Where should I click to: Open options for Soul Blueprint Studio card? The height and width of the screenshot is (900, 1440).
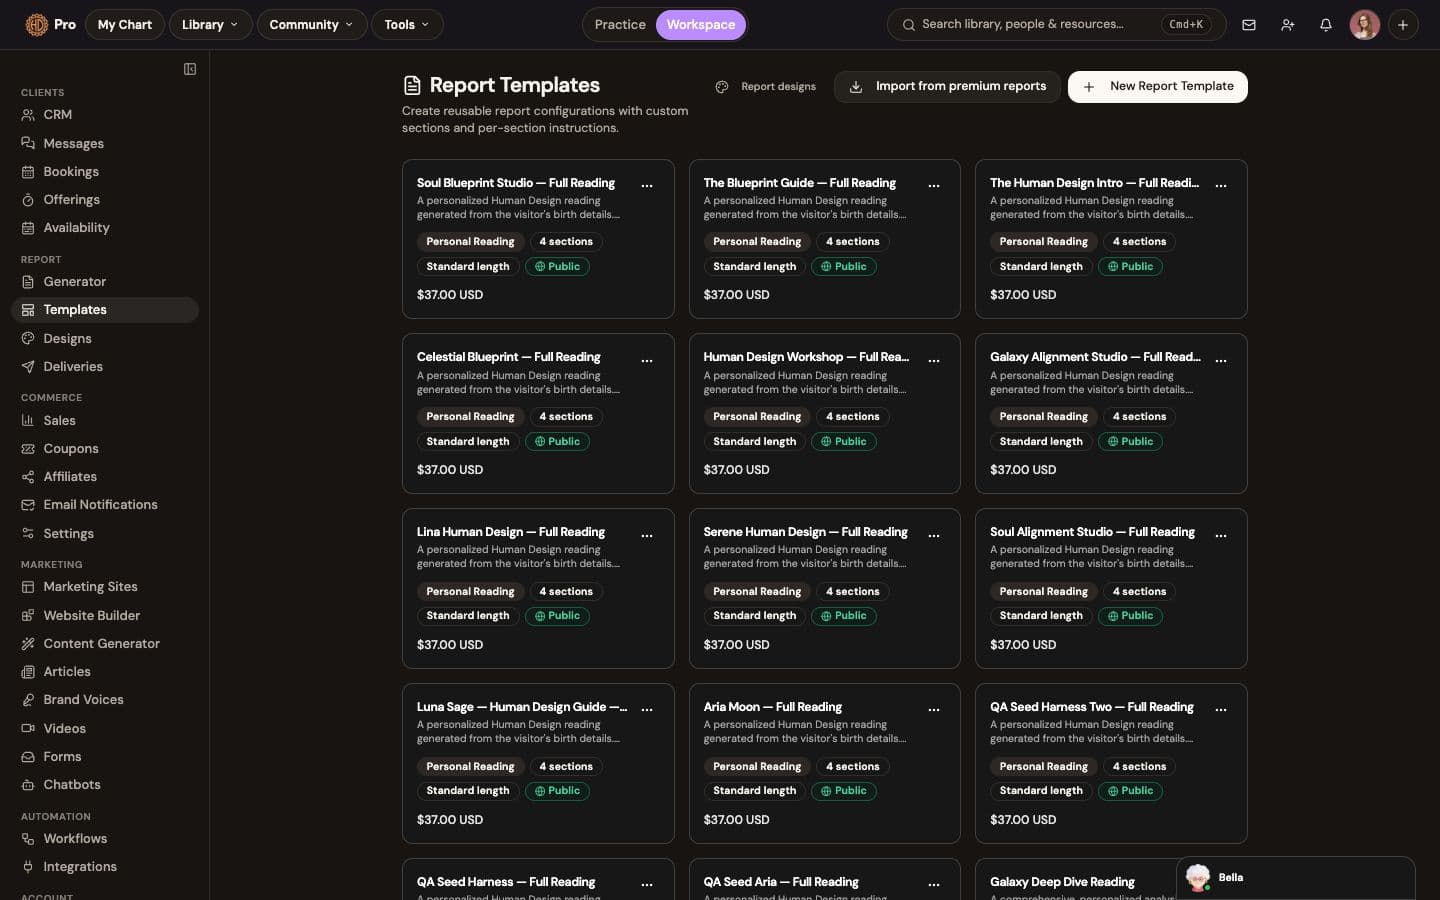tap(647, 185)
